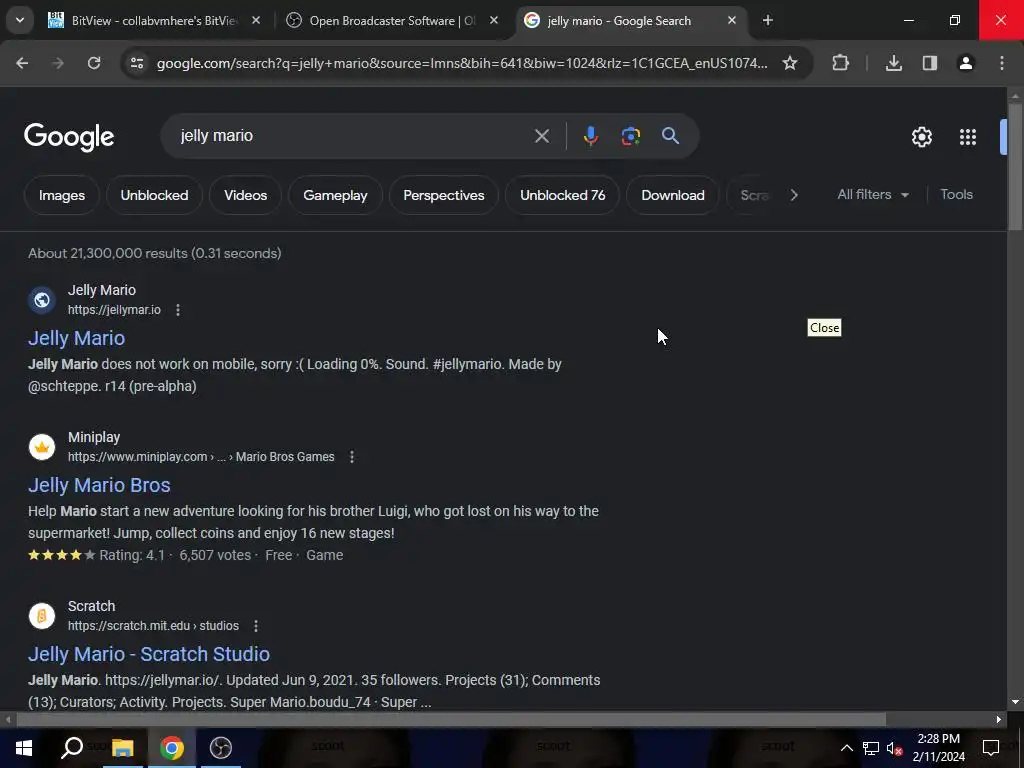Apply the Unblocked filter chip
The width and height of the screenshot is (1024, 768).
tap(154, 195)
